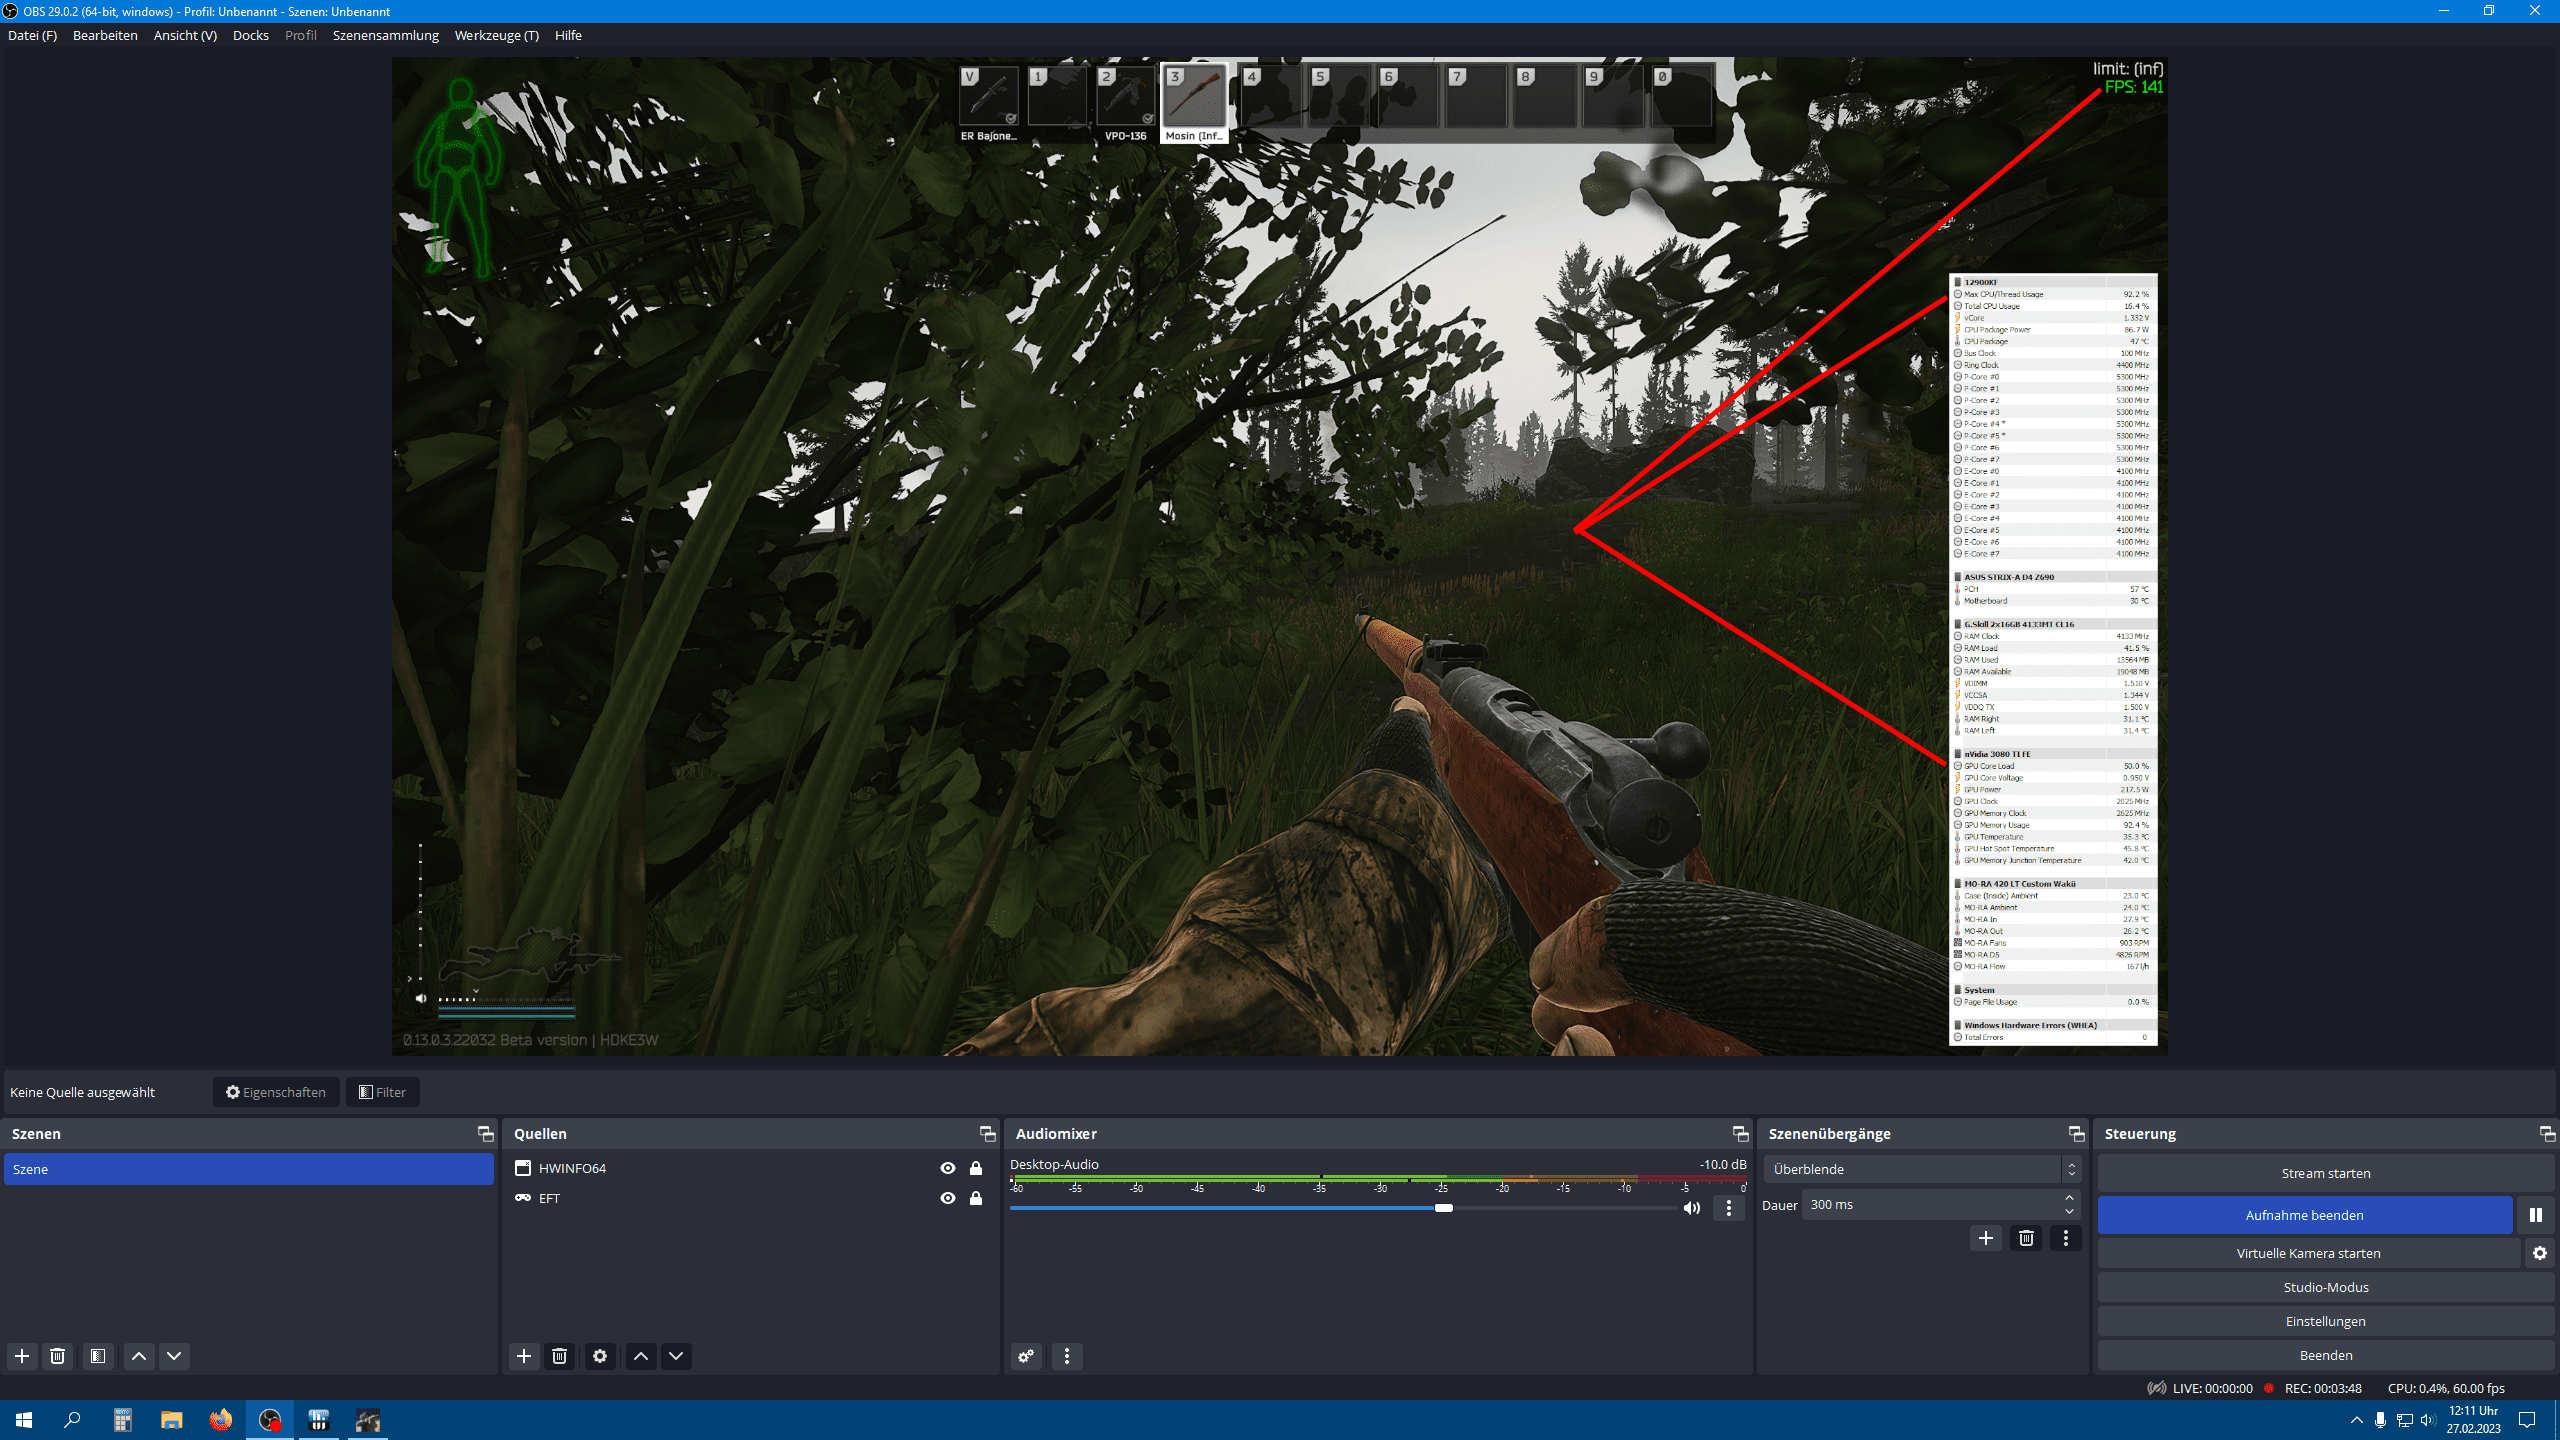
Task: Open Werkzeuge (T) menu
Action: pyautogui.click(x=497, y=35)
